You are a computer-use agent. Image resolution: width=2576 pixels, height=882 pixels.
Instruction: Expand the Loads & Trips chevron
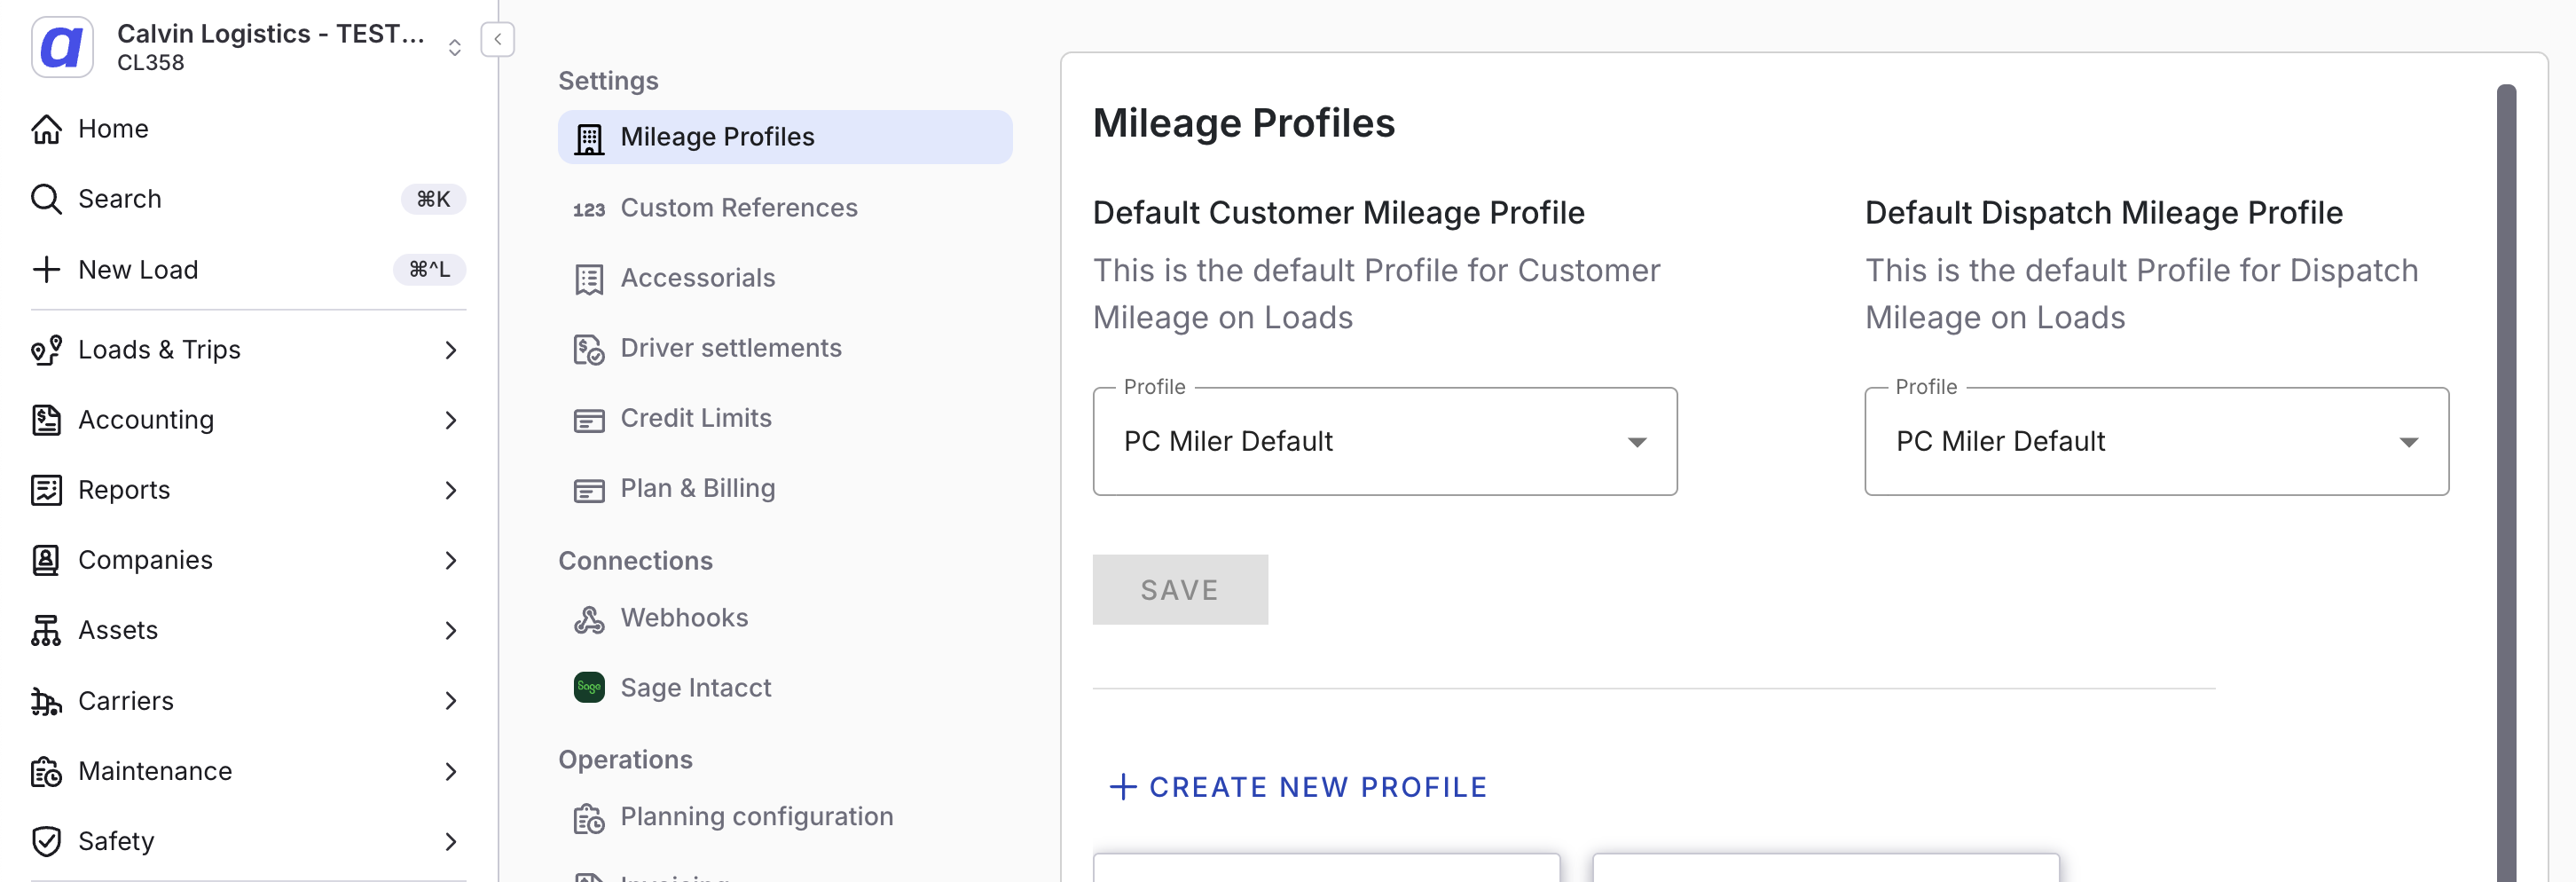[451, 350]
